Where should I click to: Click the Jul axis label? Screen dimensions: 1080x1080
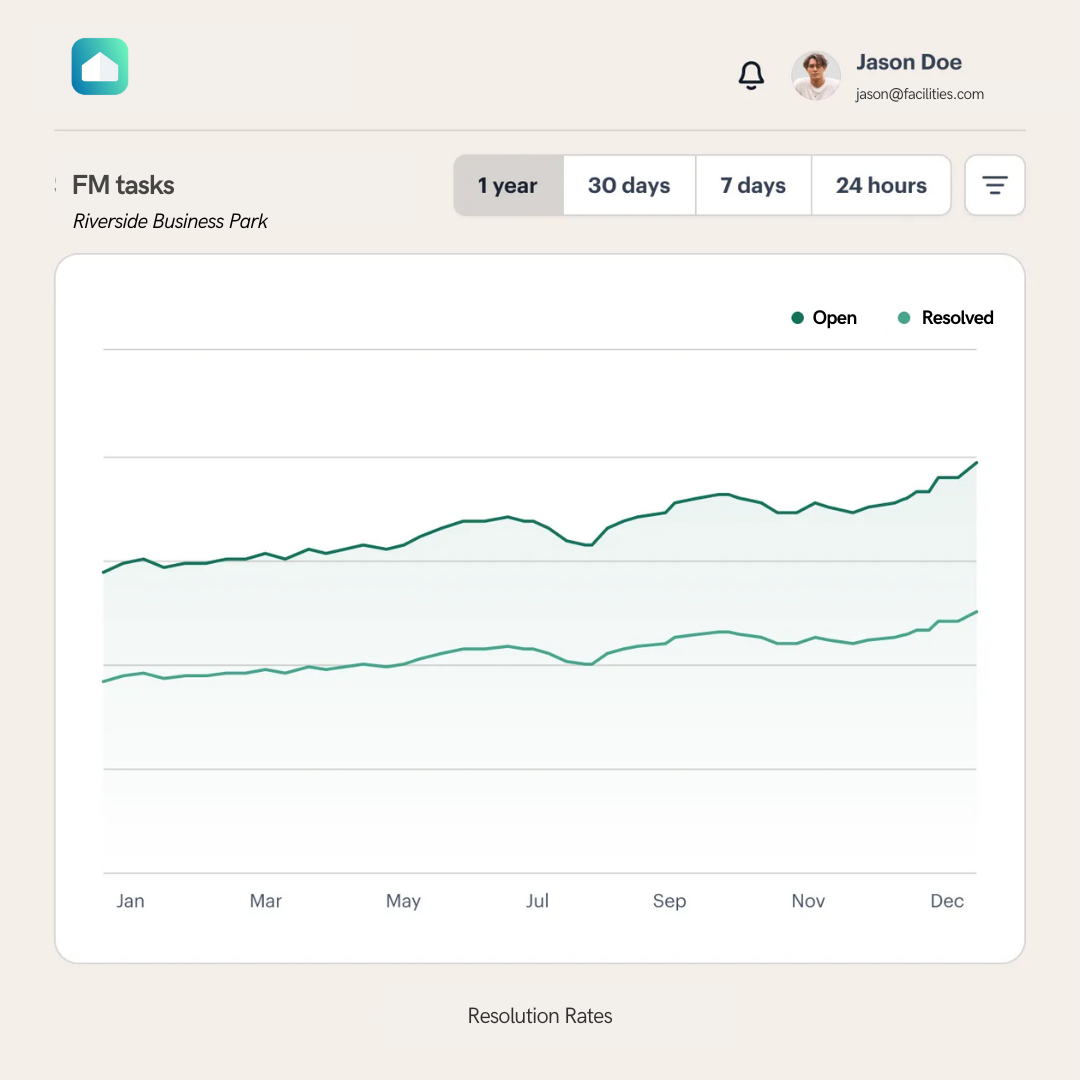[x=537, y=901]
